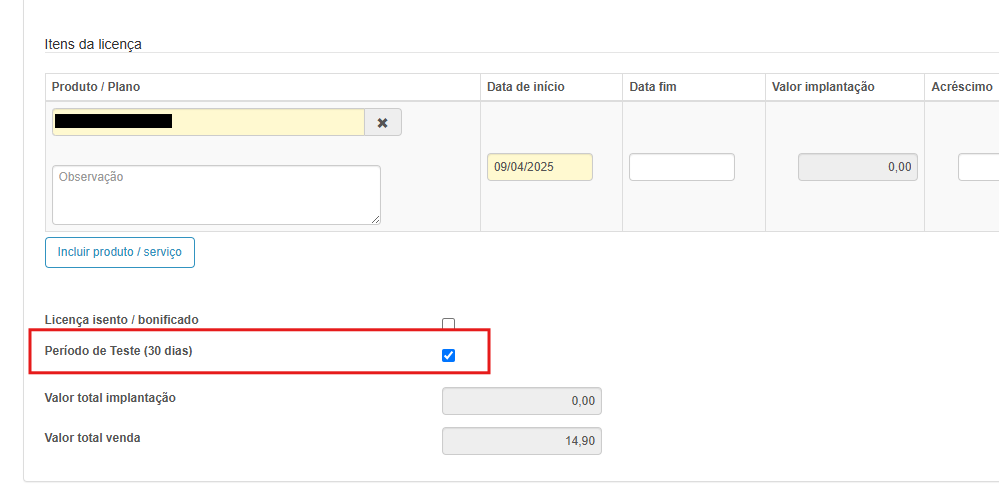Click the Data de início column header
This screenshot has width=999, height=489.
coord(526,87)
